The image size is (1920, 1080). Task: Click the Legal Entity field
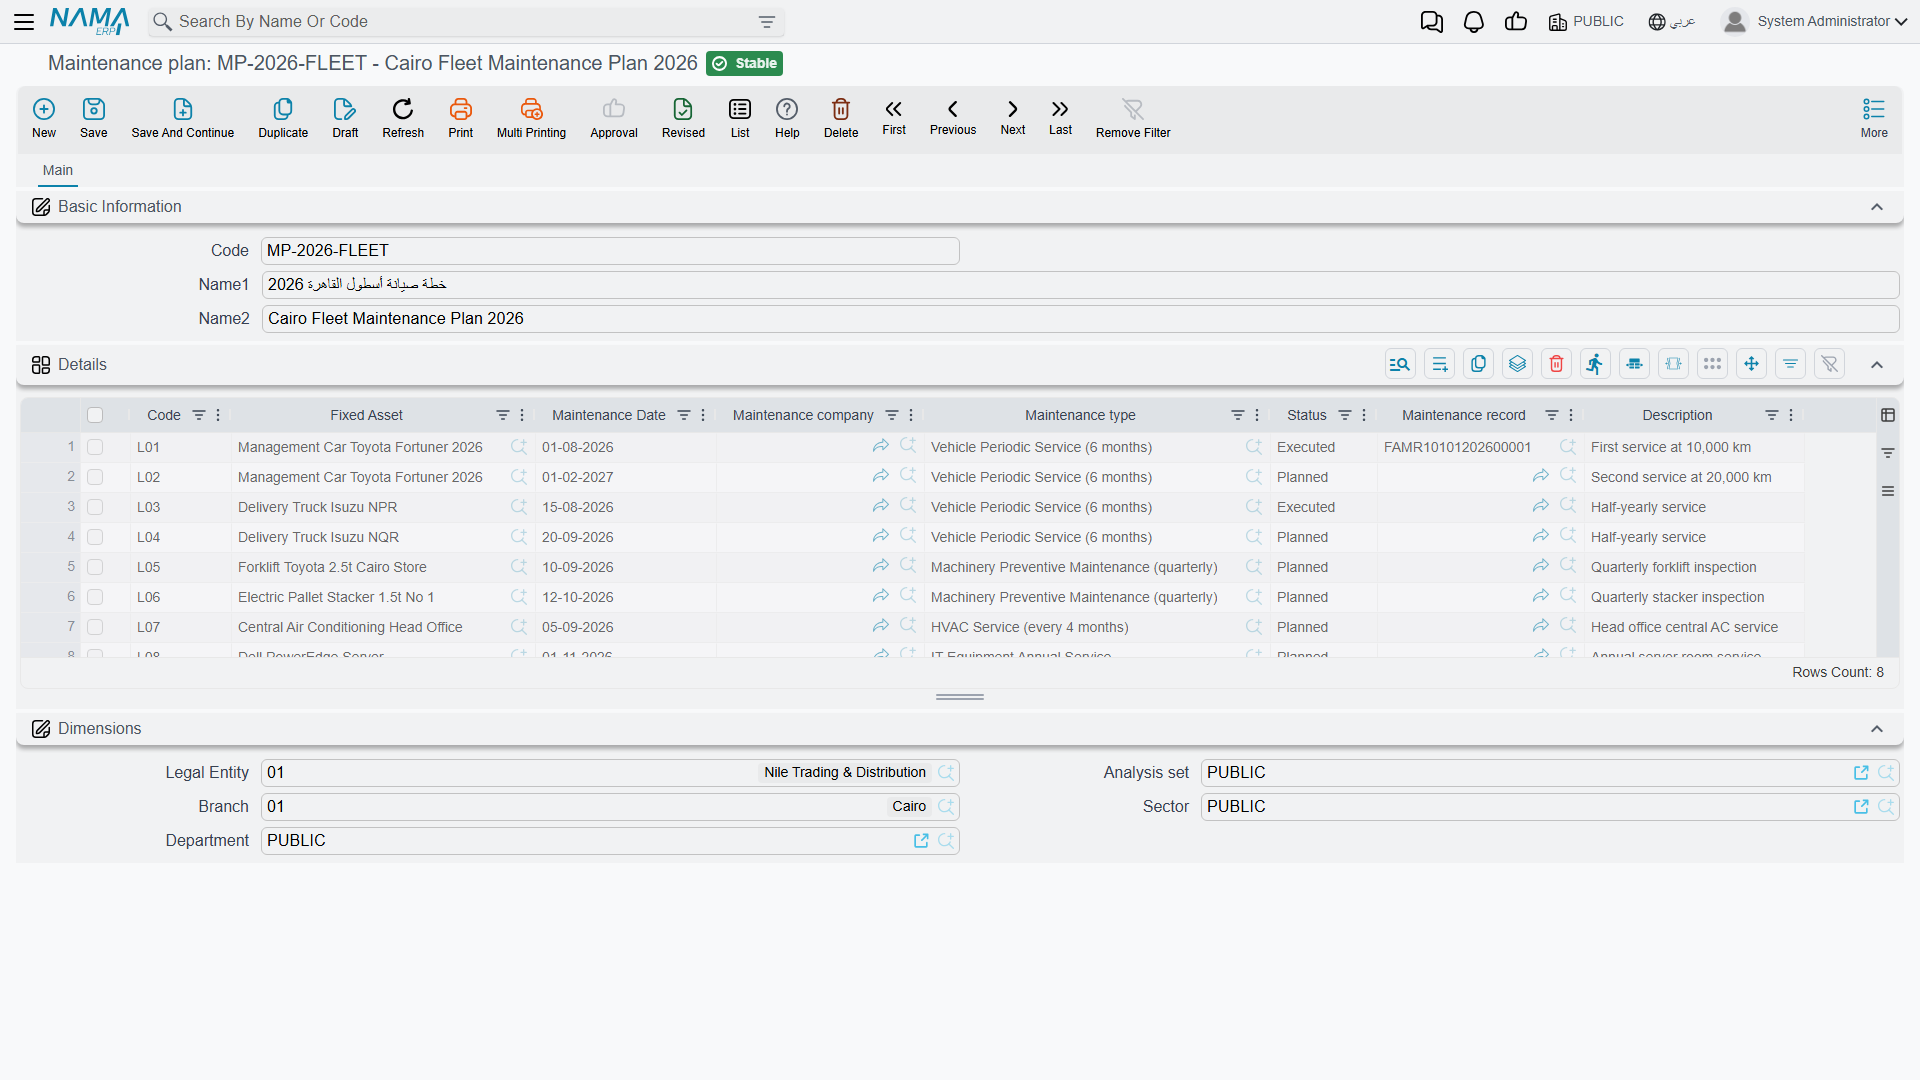[610, 773]
